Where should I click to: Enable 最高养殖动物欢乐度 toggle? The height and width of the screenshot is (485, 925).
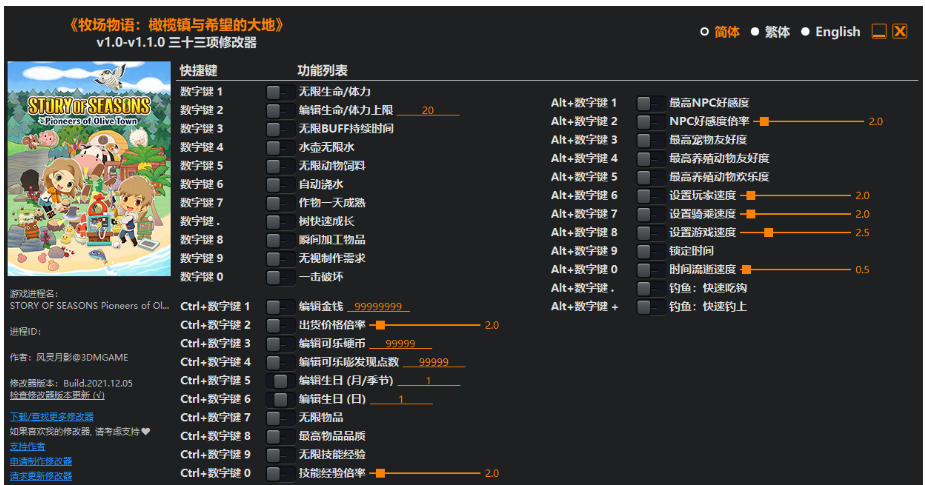[x=650, y=177]
